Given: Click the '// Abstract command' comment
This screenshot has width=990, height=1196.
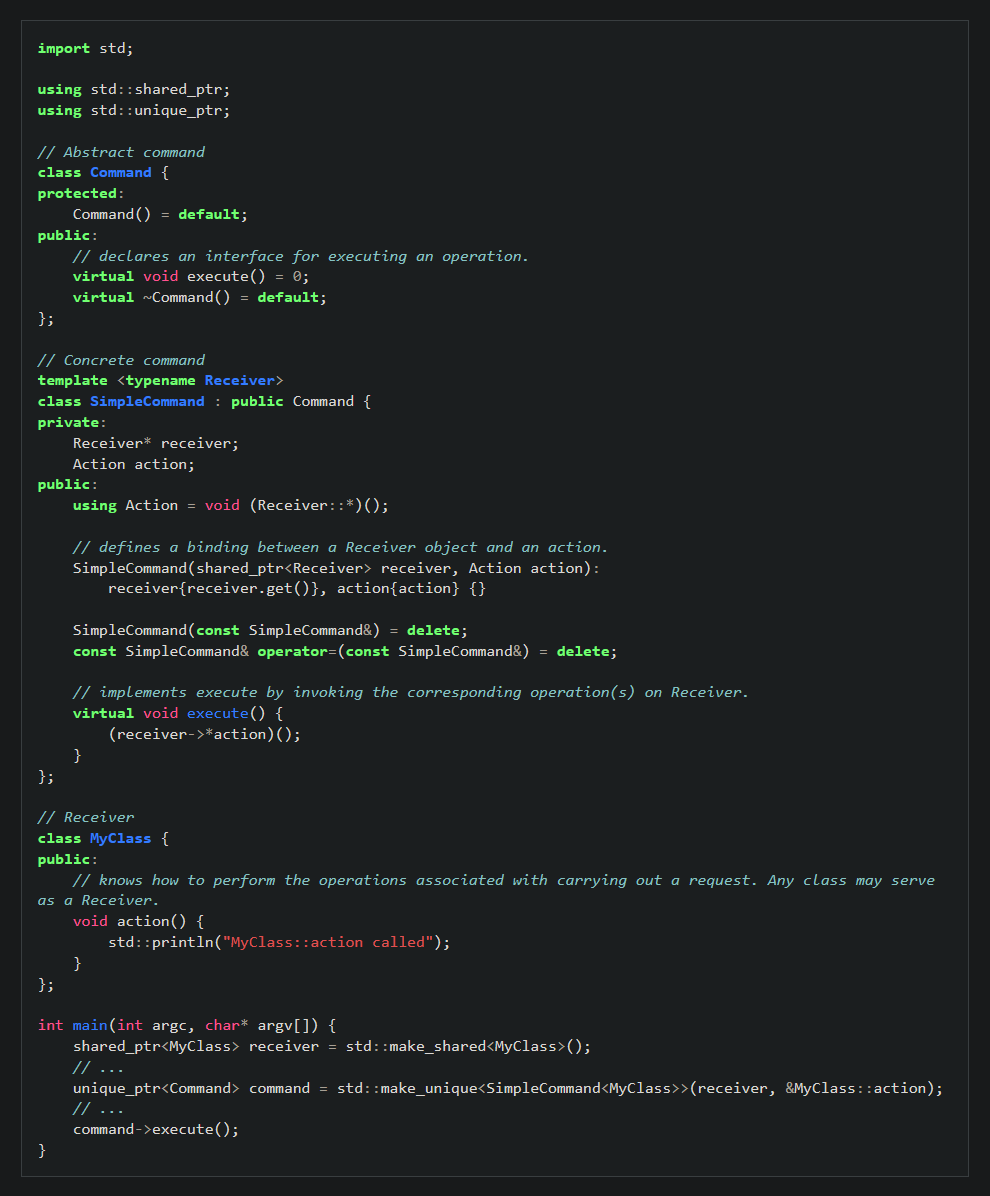Looking at the screenshot, I should click(121, 152).
